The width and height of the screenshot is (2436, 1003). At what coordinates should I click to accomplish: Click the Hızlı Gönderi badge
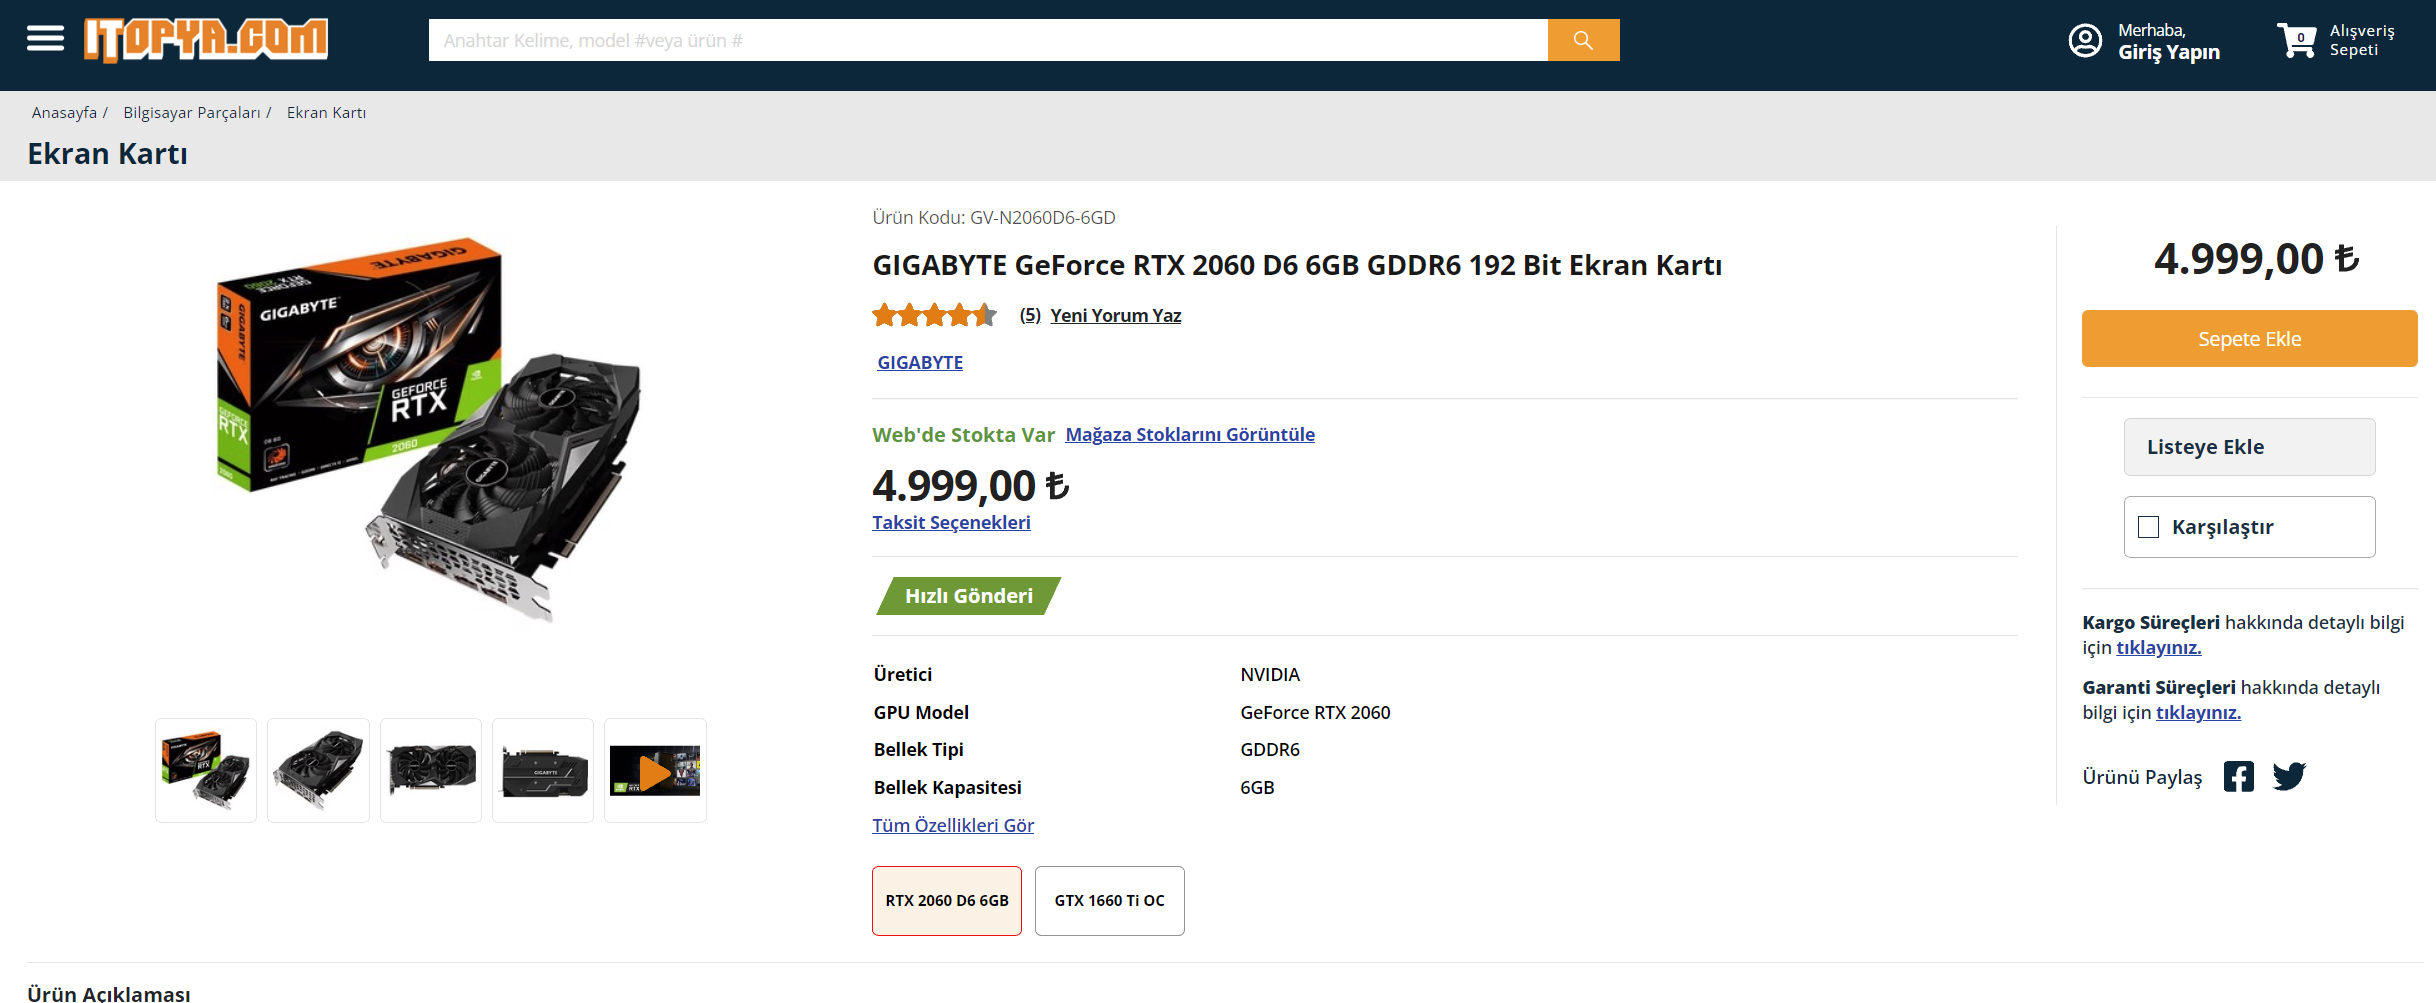click(x=968, y=596)
